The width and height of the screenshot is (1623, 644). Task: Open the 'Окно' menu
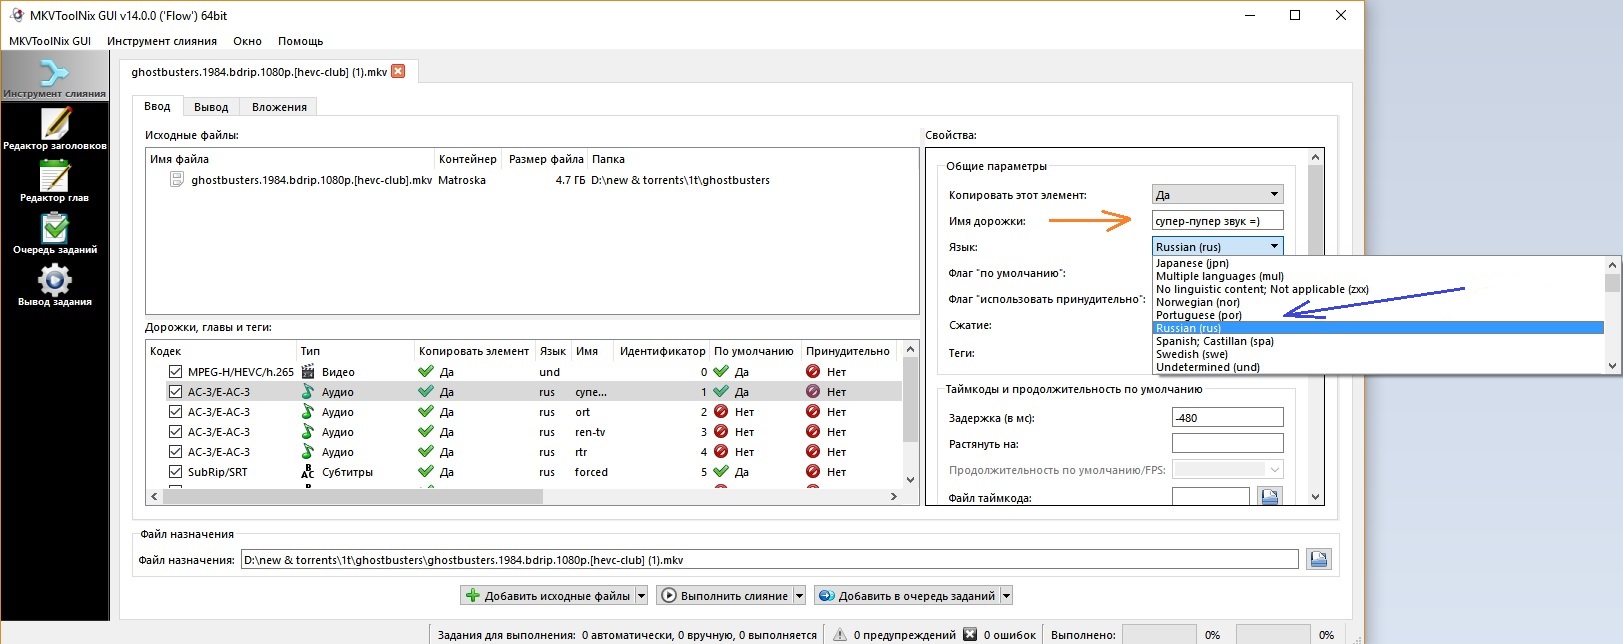(x=247, y=41)
